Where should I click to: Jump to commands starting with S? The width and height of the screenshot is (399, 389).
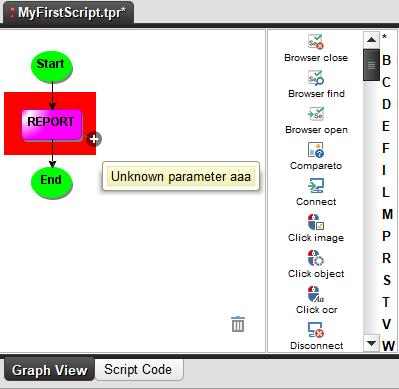(387, 280)
